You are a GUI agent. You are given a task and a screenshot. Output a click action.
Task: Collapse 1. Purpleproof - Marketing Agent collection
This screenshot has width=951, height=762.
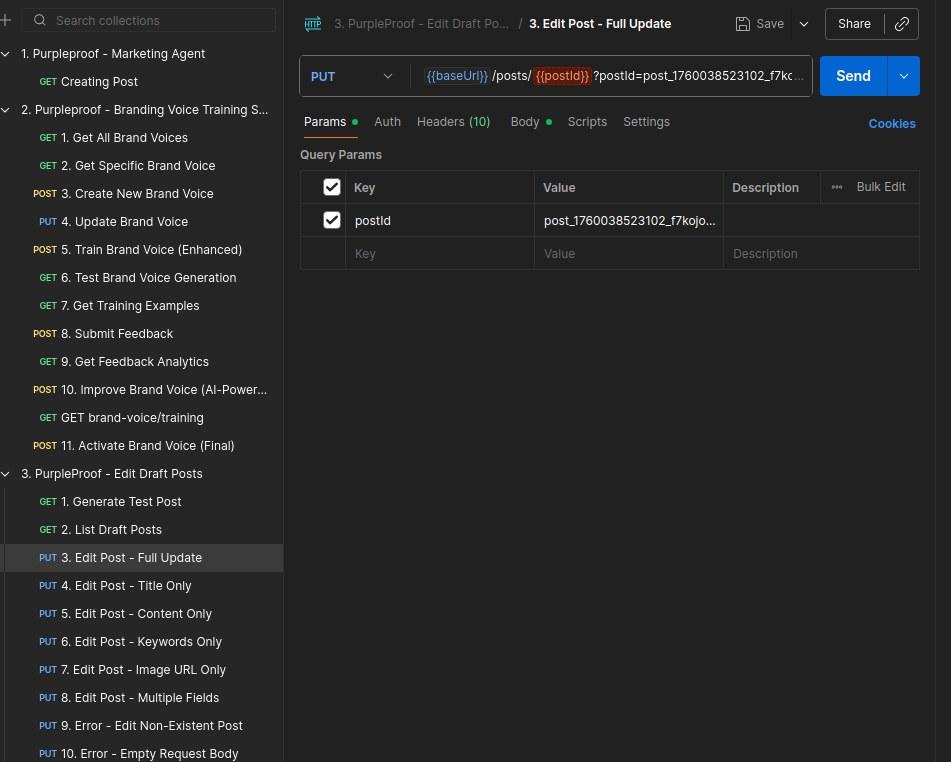tap(5, 54)
